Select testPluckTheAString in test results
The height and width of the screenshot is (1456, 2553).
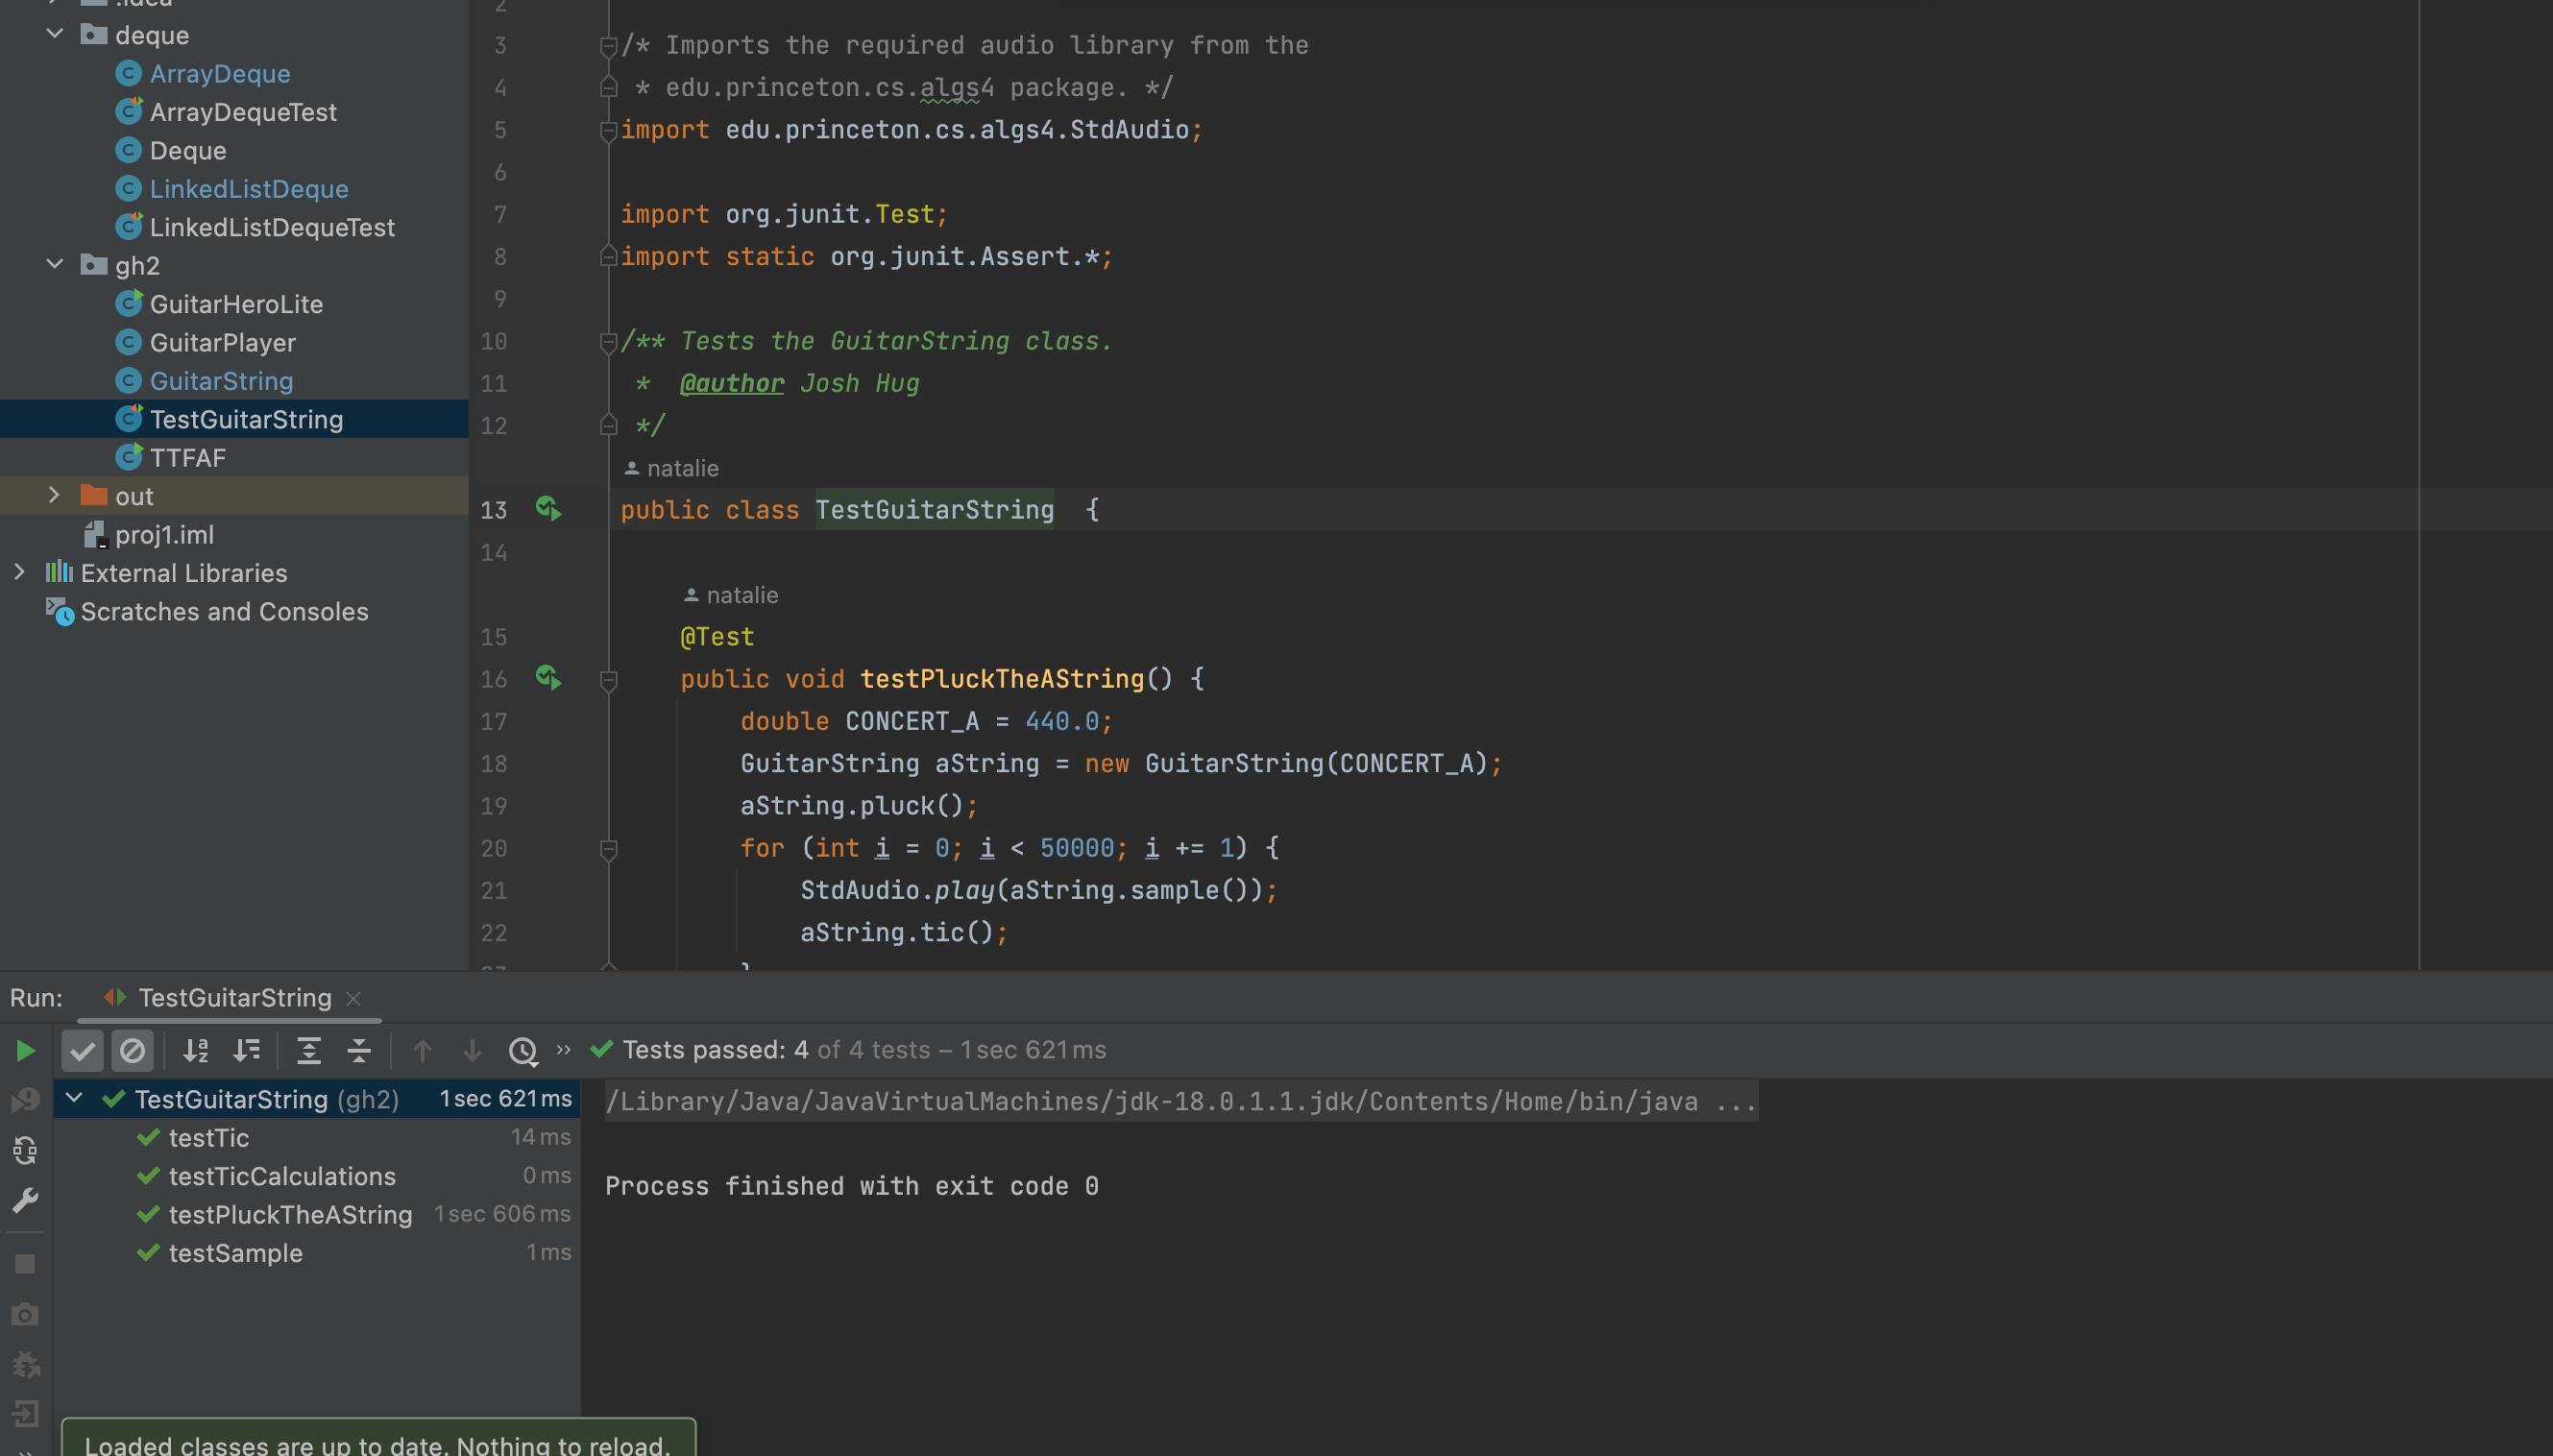point(290,1214)
